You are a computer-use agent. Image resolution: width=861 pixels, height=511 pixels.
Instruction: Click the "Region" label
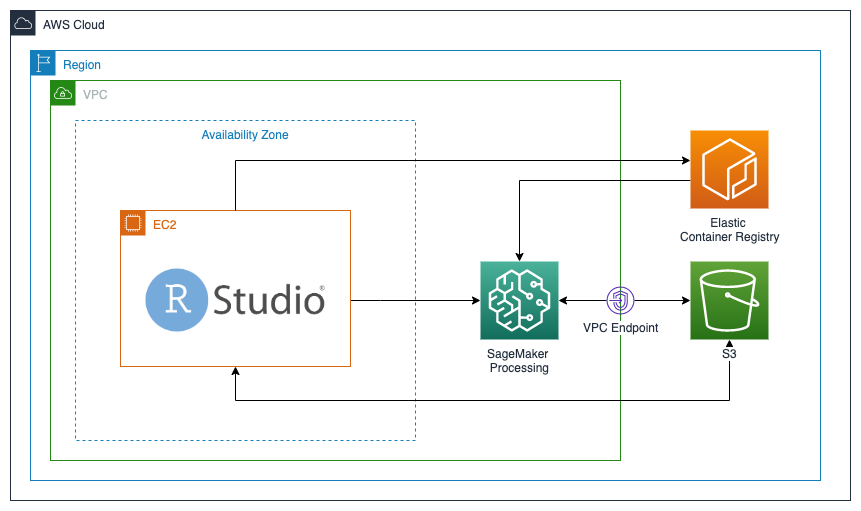coord(82,65)
